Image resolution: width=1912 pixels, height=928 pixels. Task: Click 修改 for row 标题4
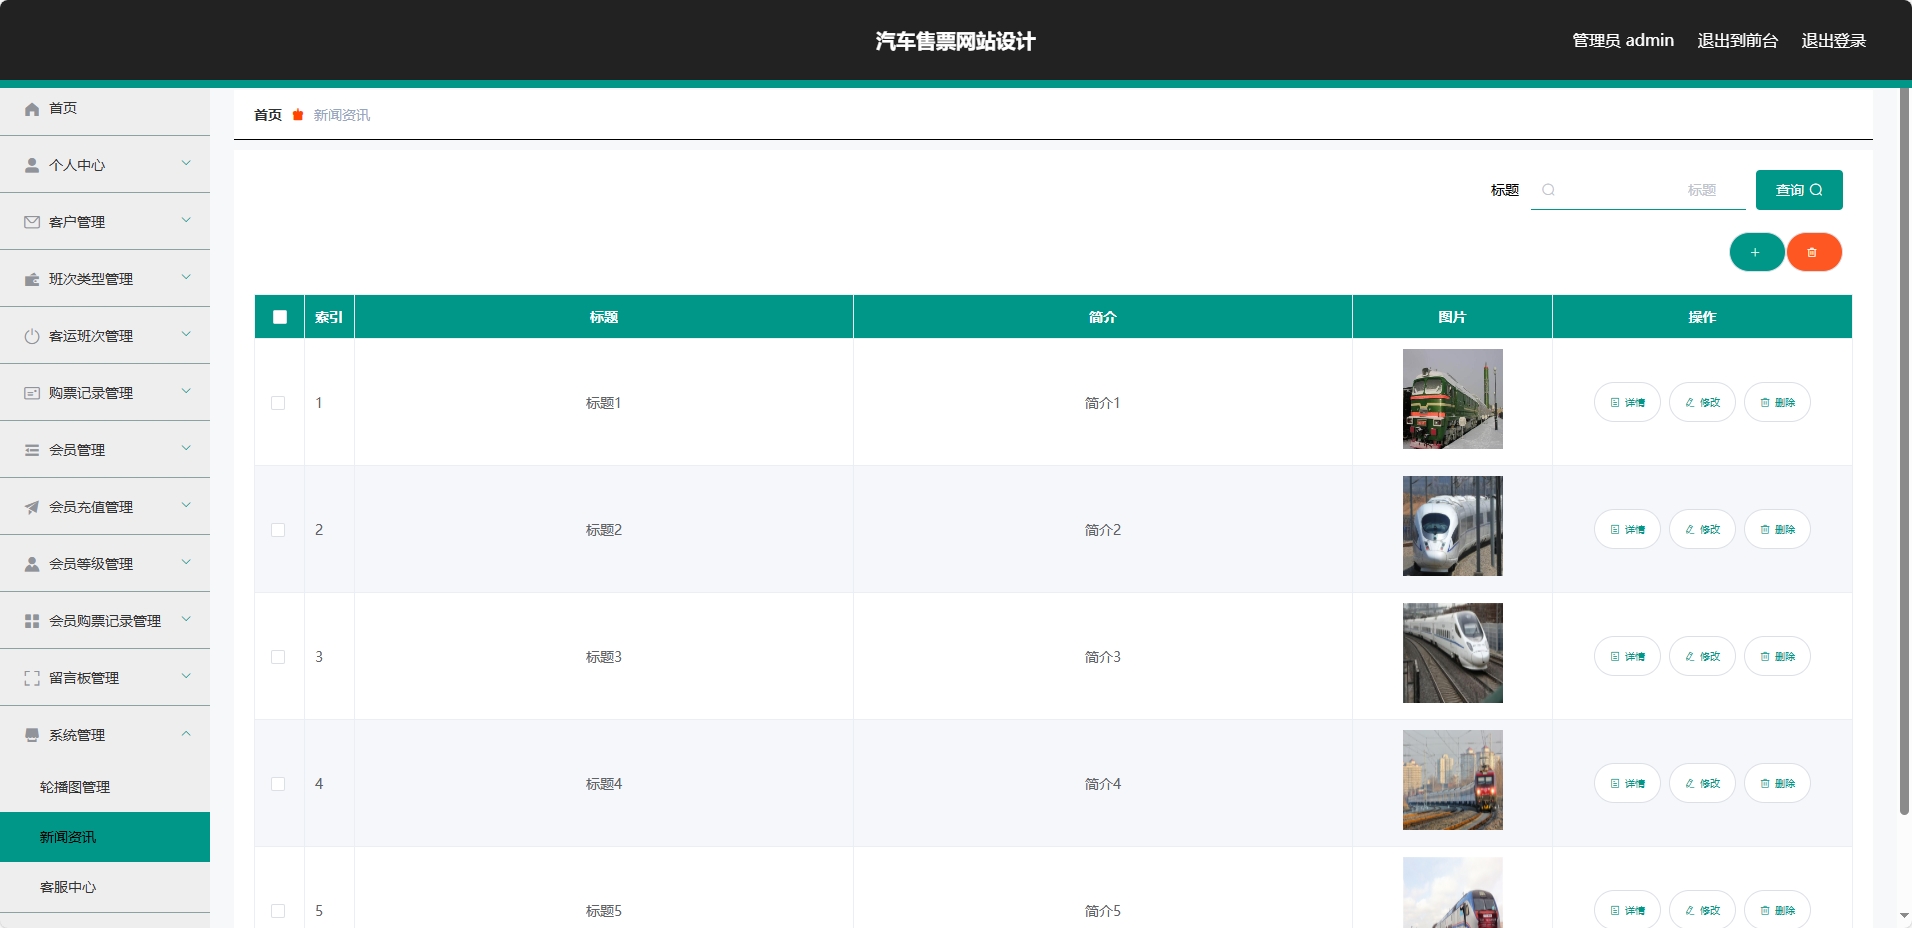click(x=1702, y=783)
